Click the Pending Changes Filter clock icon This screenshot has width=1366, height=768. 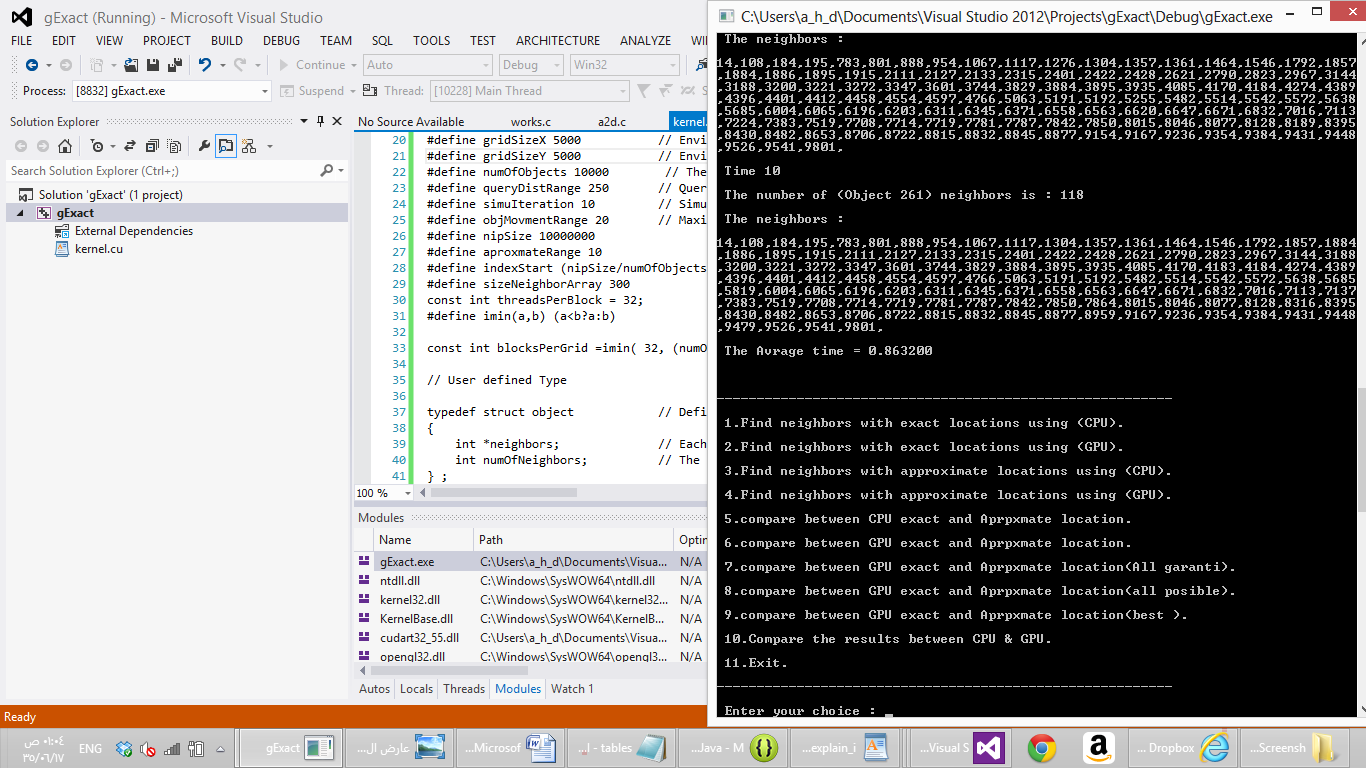click(96, 146)
